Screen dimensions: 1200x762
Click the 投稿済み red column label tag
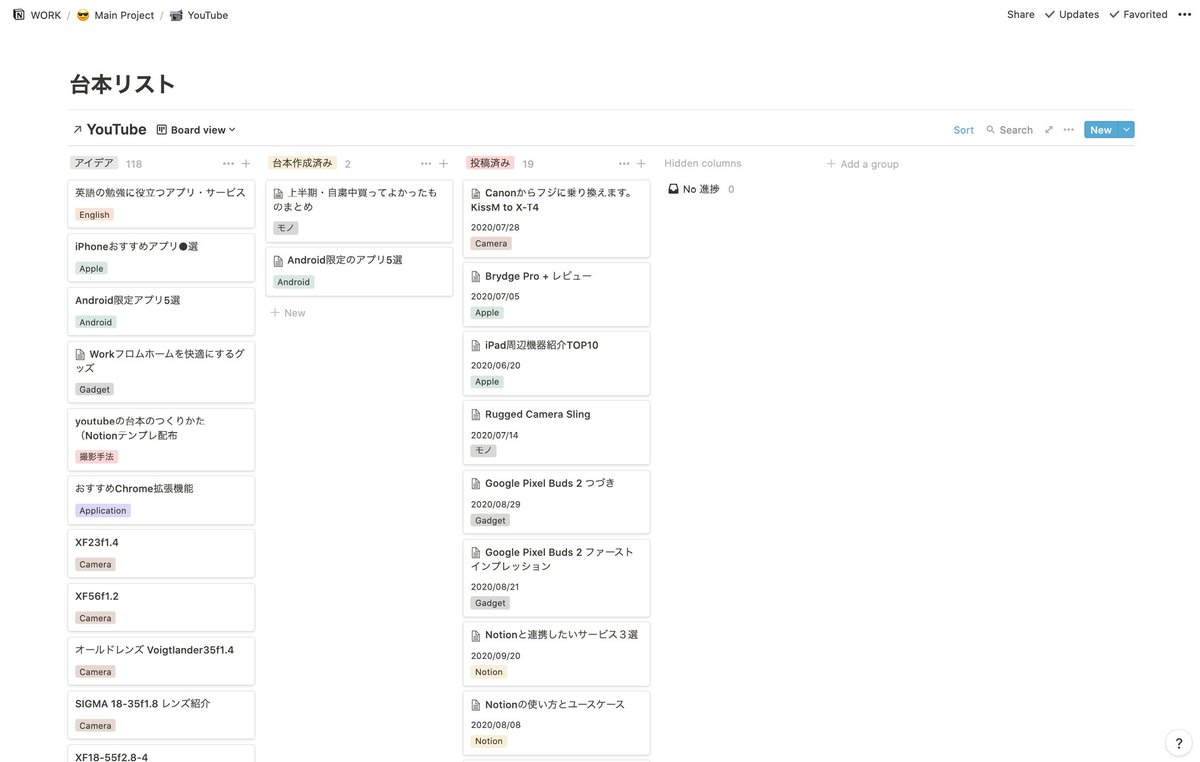[490, 163]
